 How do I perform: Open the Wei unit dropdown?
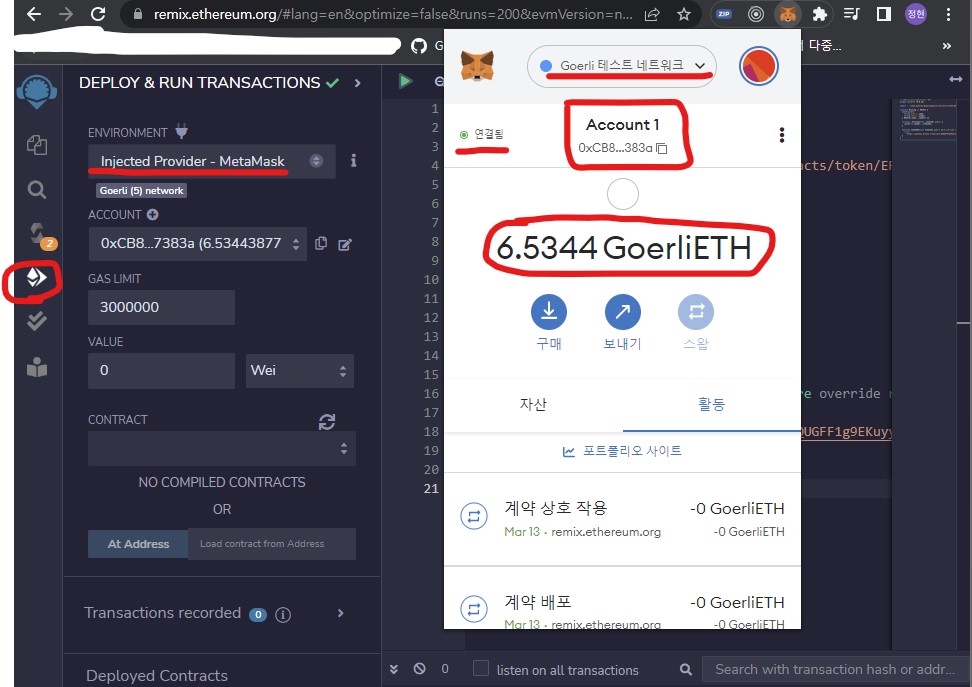(299, 371)
